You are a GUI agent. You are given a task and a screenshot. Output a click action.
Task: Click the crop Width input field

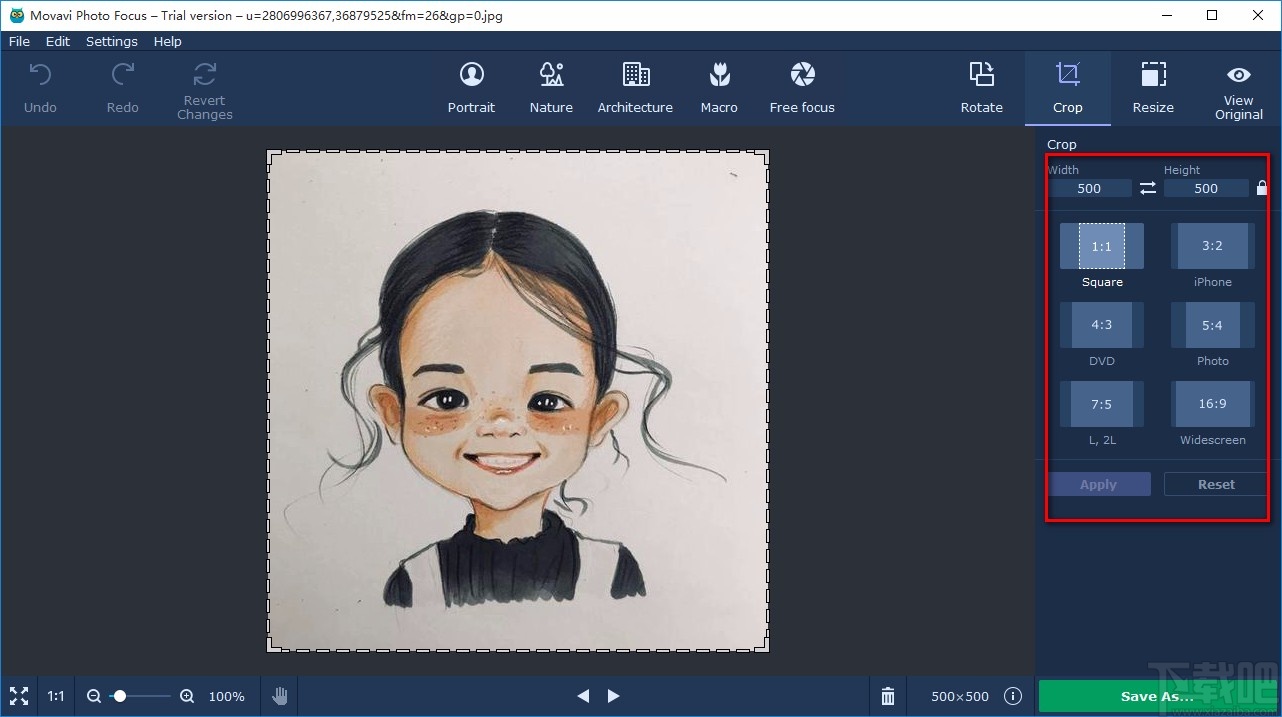[x=1091, y=188]
